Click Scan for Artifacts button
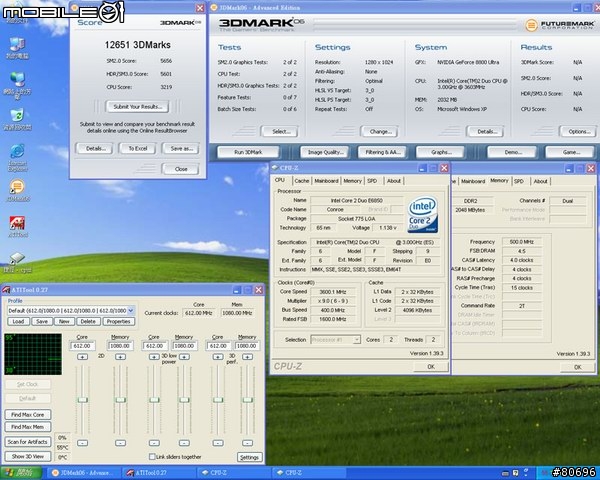Image resolution: width=600 pixels, height=480 pixels. [28, 442]
